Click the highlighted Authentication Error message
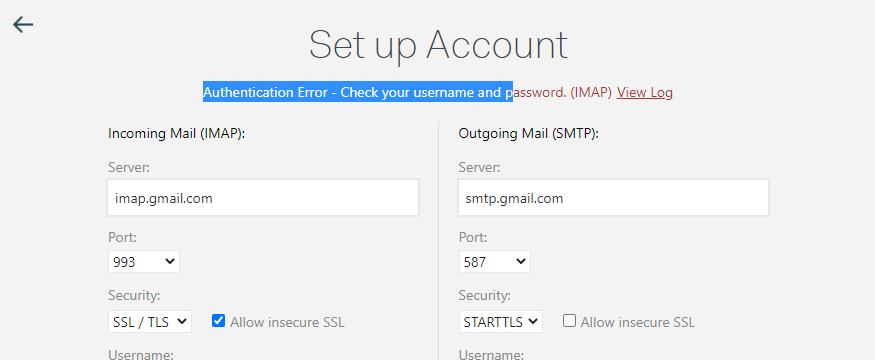This screenshot has height=360, width=875. click(358, 93)
